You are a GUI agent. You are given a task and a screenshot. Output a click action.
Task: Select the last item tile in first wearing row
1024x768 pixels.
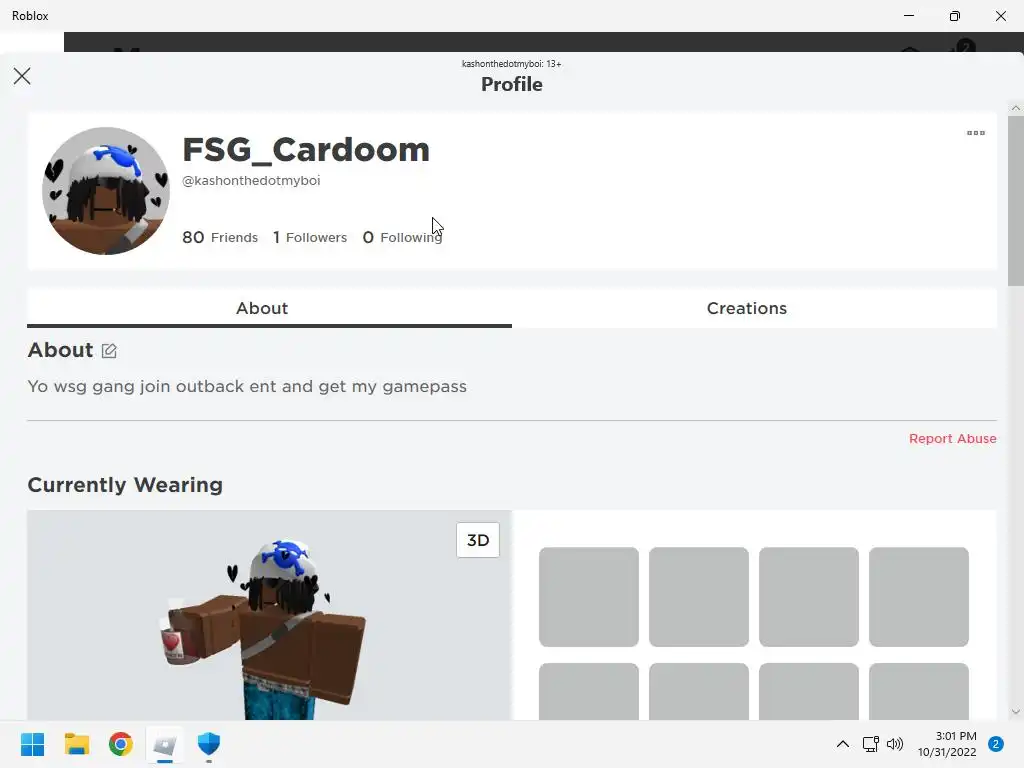918,597
